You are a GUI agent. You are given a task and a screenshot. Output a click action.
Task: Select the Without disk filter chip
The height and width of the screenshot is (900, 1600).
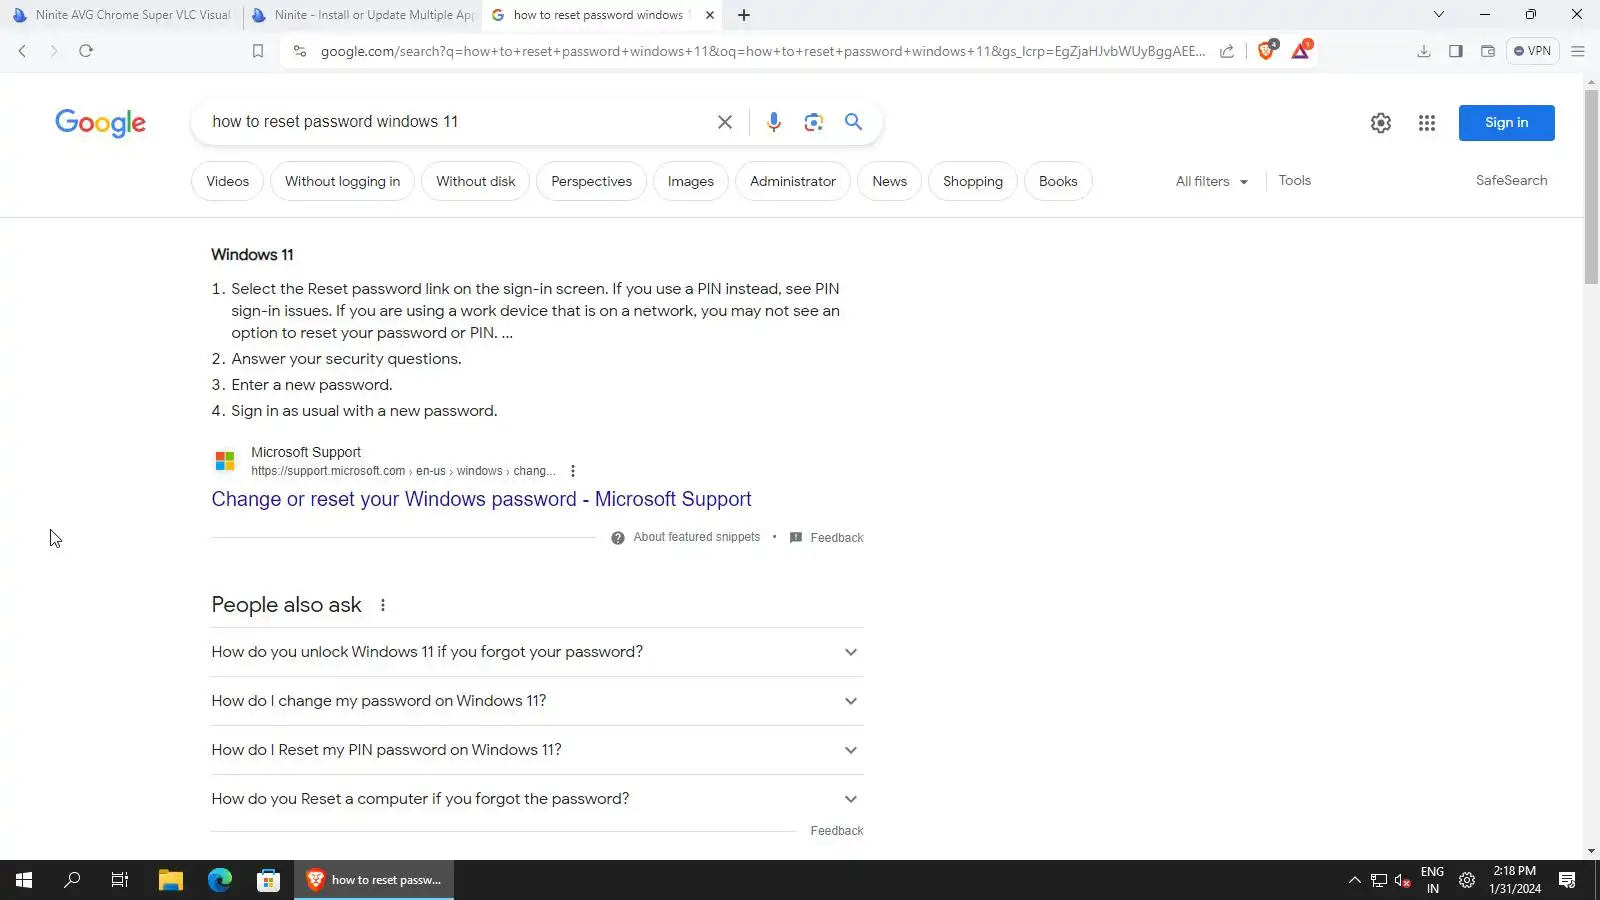pyautogui.click(x=476, y=181)
